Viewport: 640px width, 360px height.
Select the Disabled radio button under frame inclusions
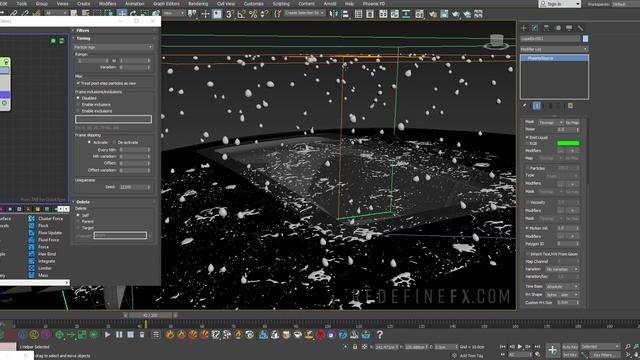pos(78,98)
